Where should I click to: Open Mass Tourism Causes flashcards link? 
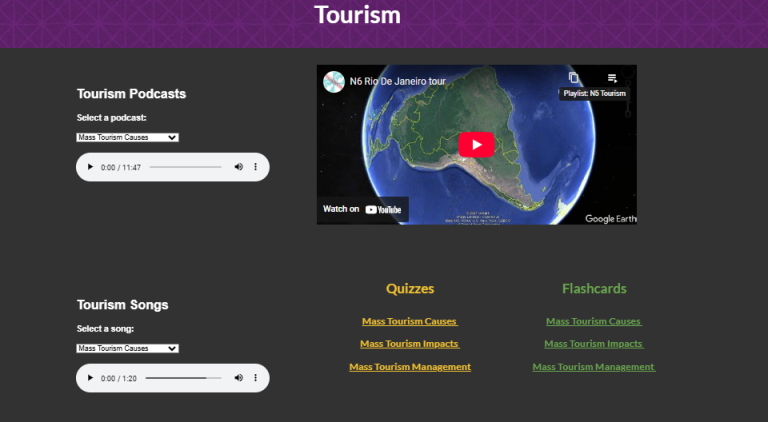(x=594, y=322)
